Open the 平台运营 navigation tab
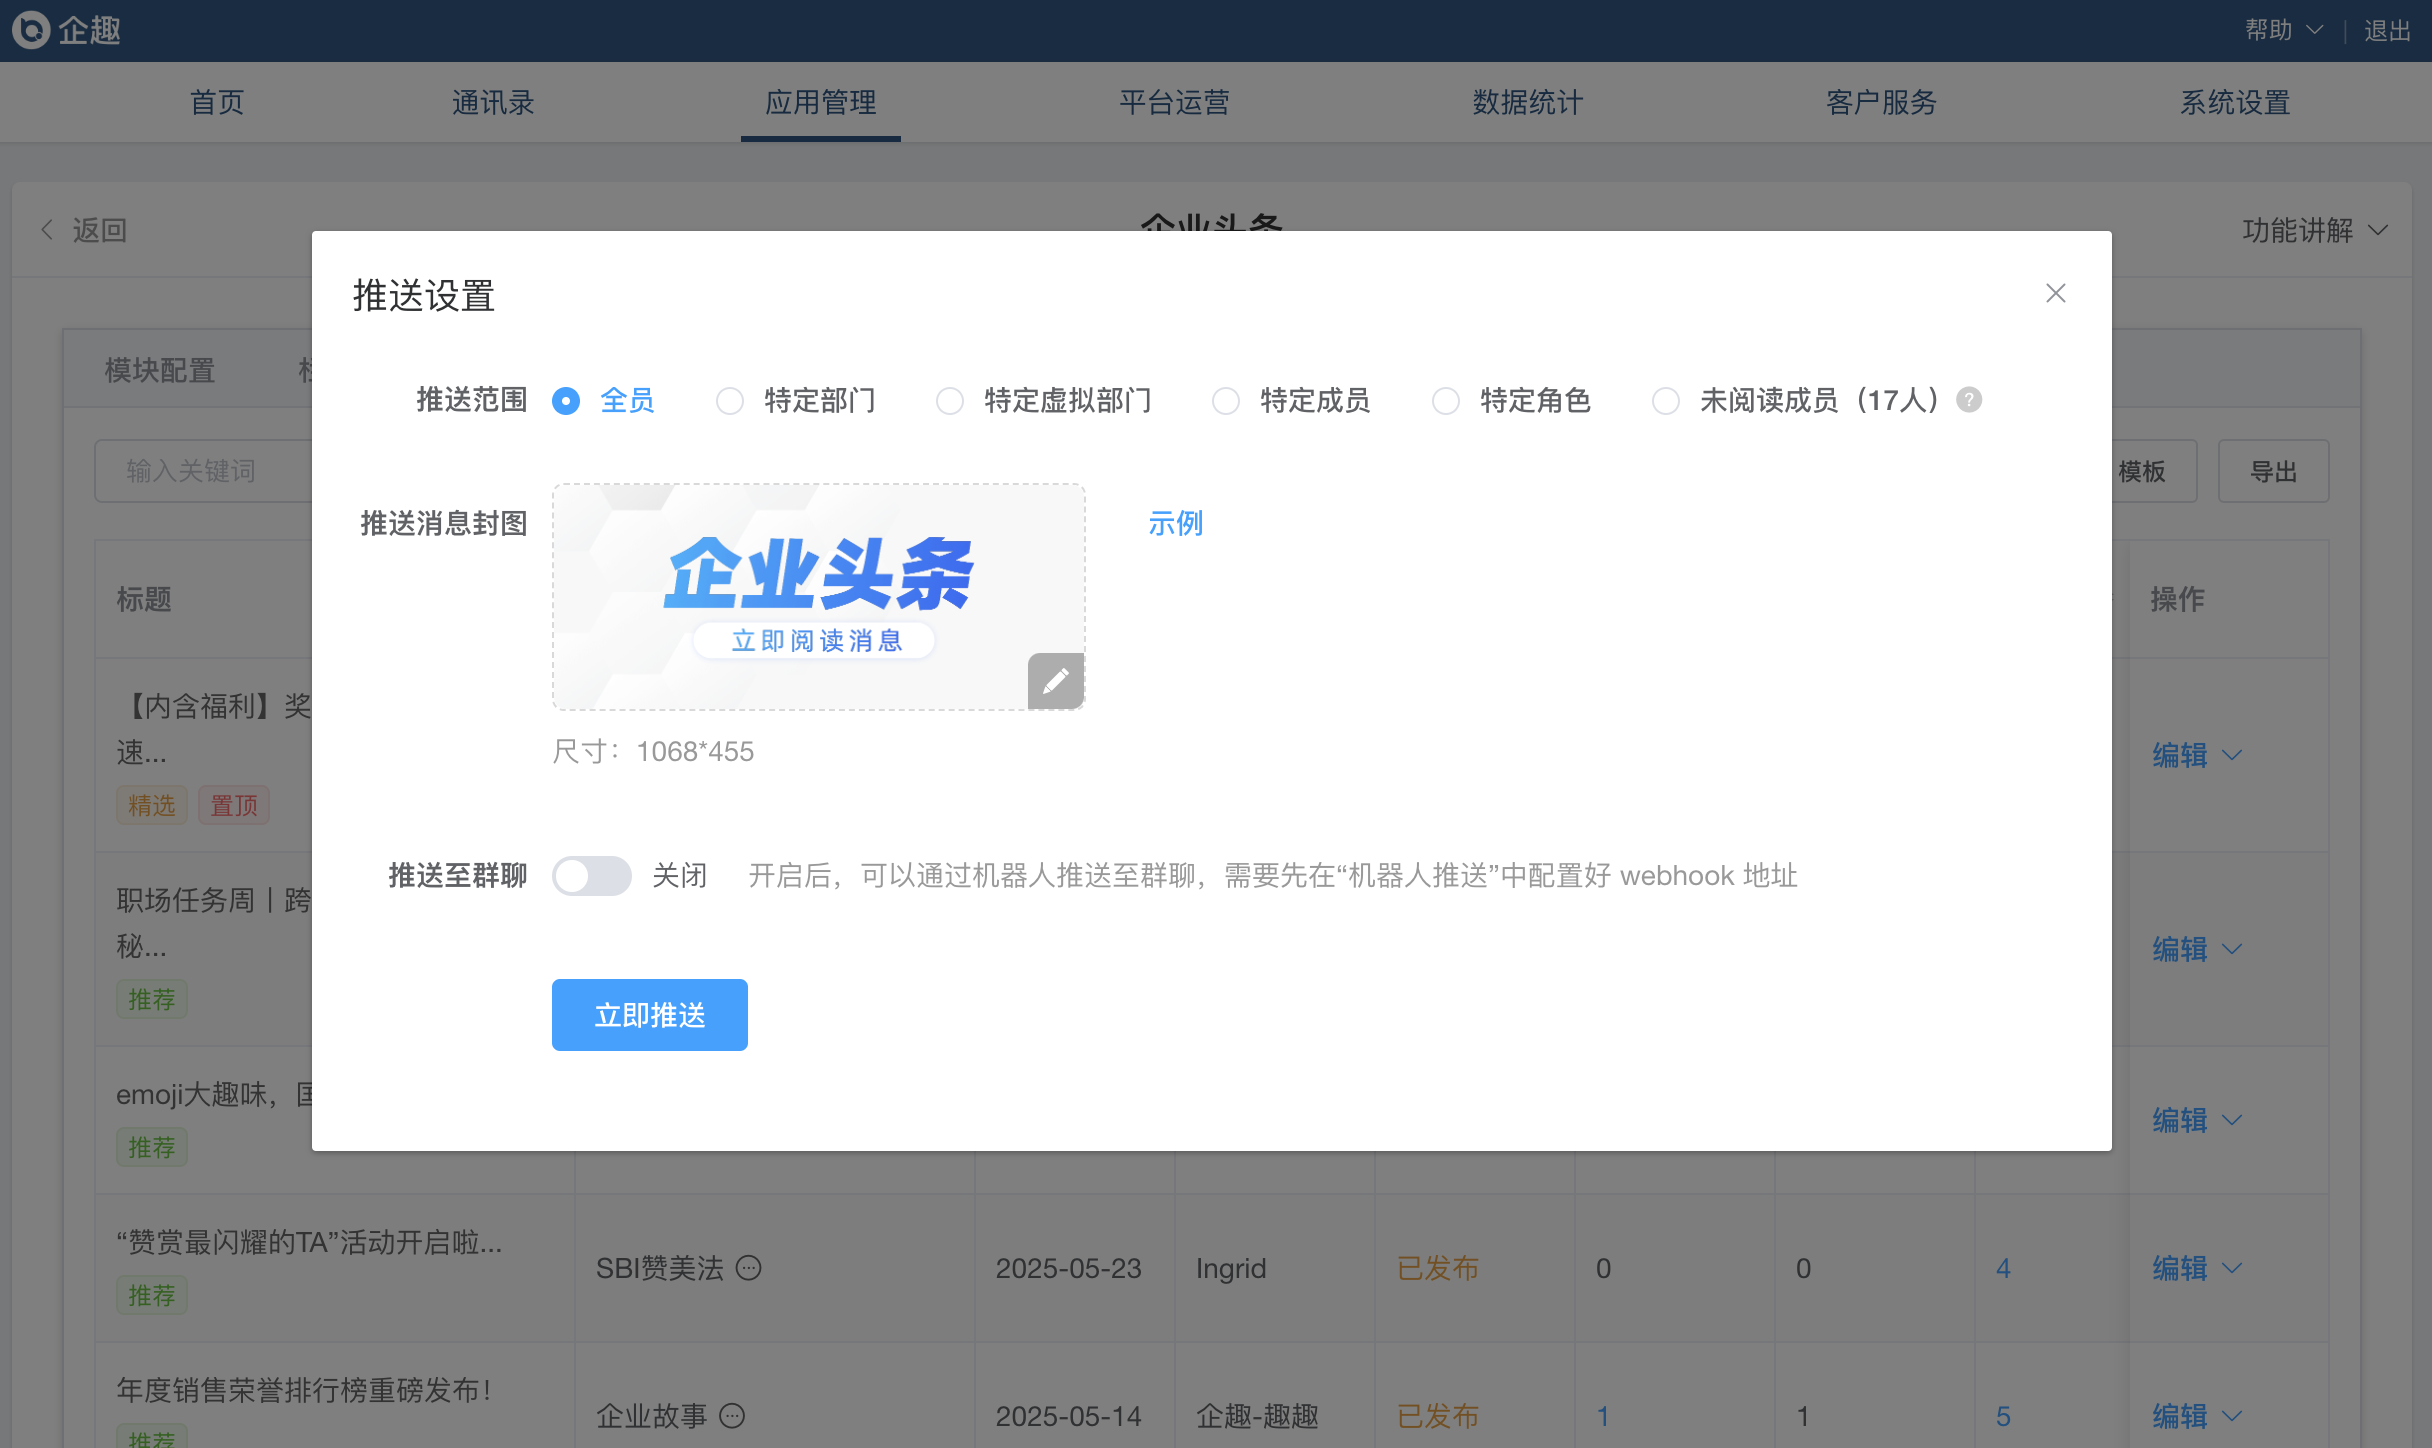The width and height of the screenshot is (2432, 1448). click(1174, 102)
